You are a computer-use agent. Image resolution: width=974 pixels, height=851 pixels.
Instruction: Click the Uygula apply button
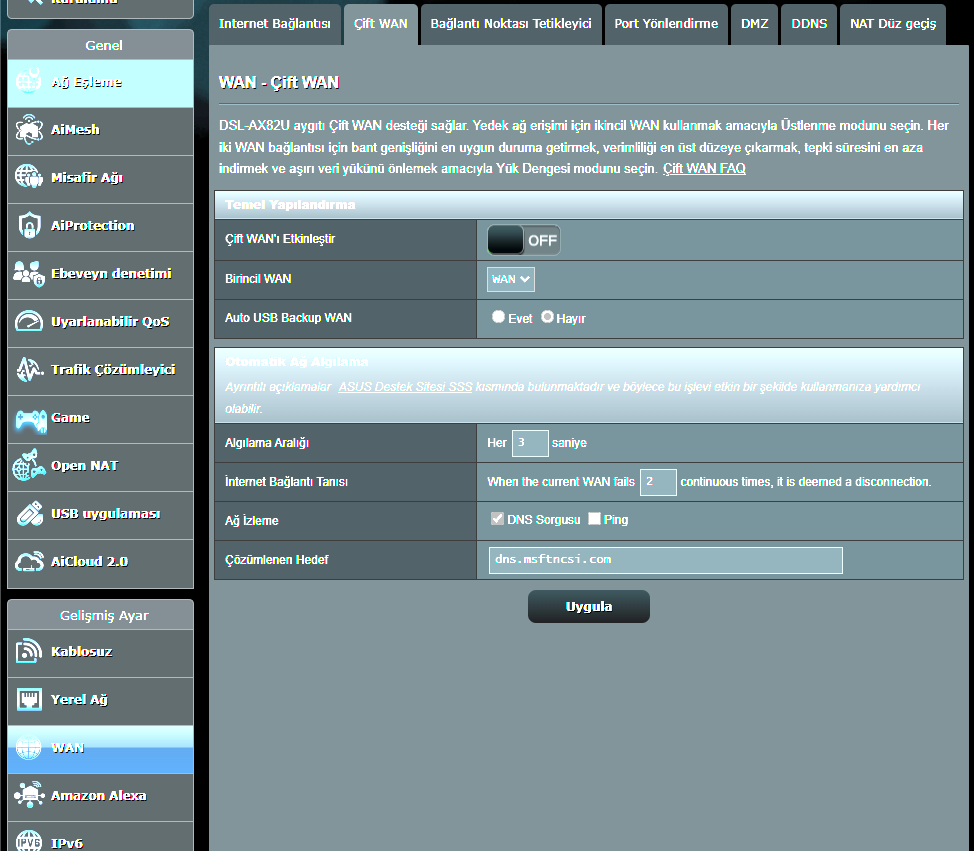[x=589, y=606]
